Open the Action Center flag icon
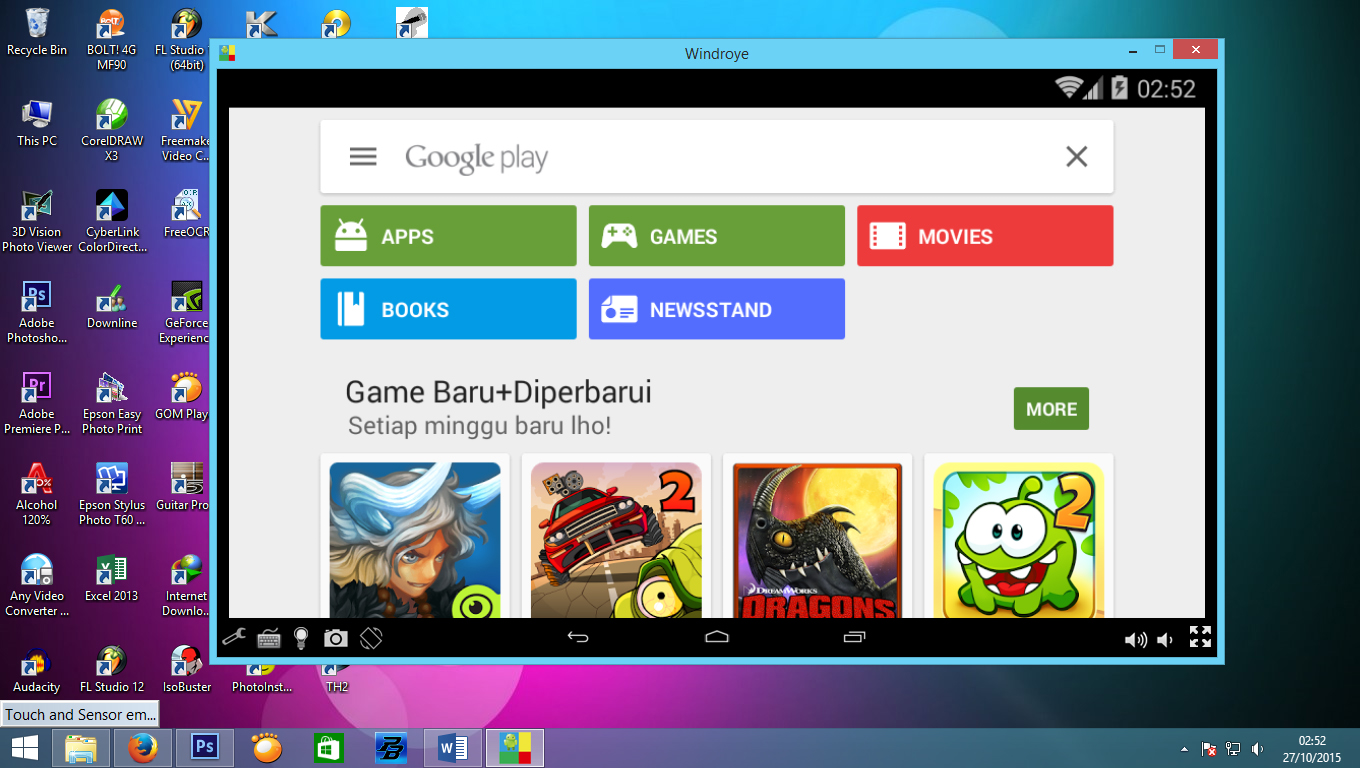 click(1209, 747)
